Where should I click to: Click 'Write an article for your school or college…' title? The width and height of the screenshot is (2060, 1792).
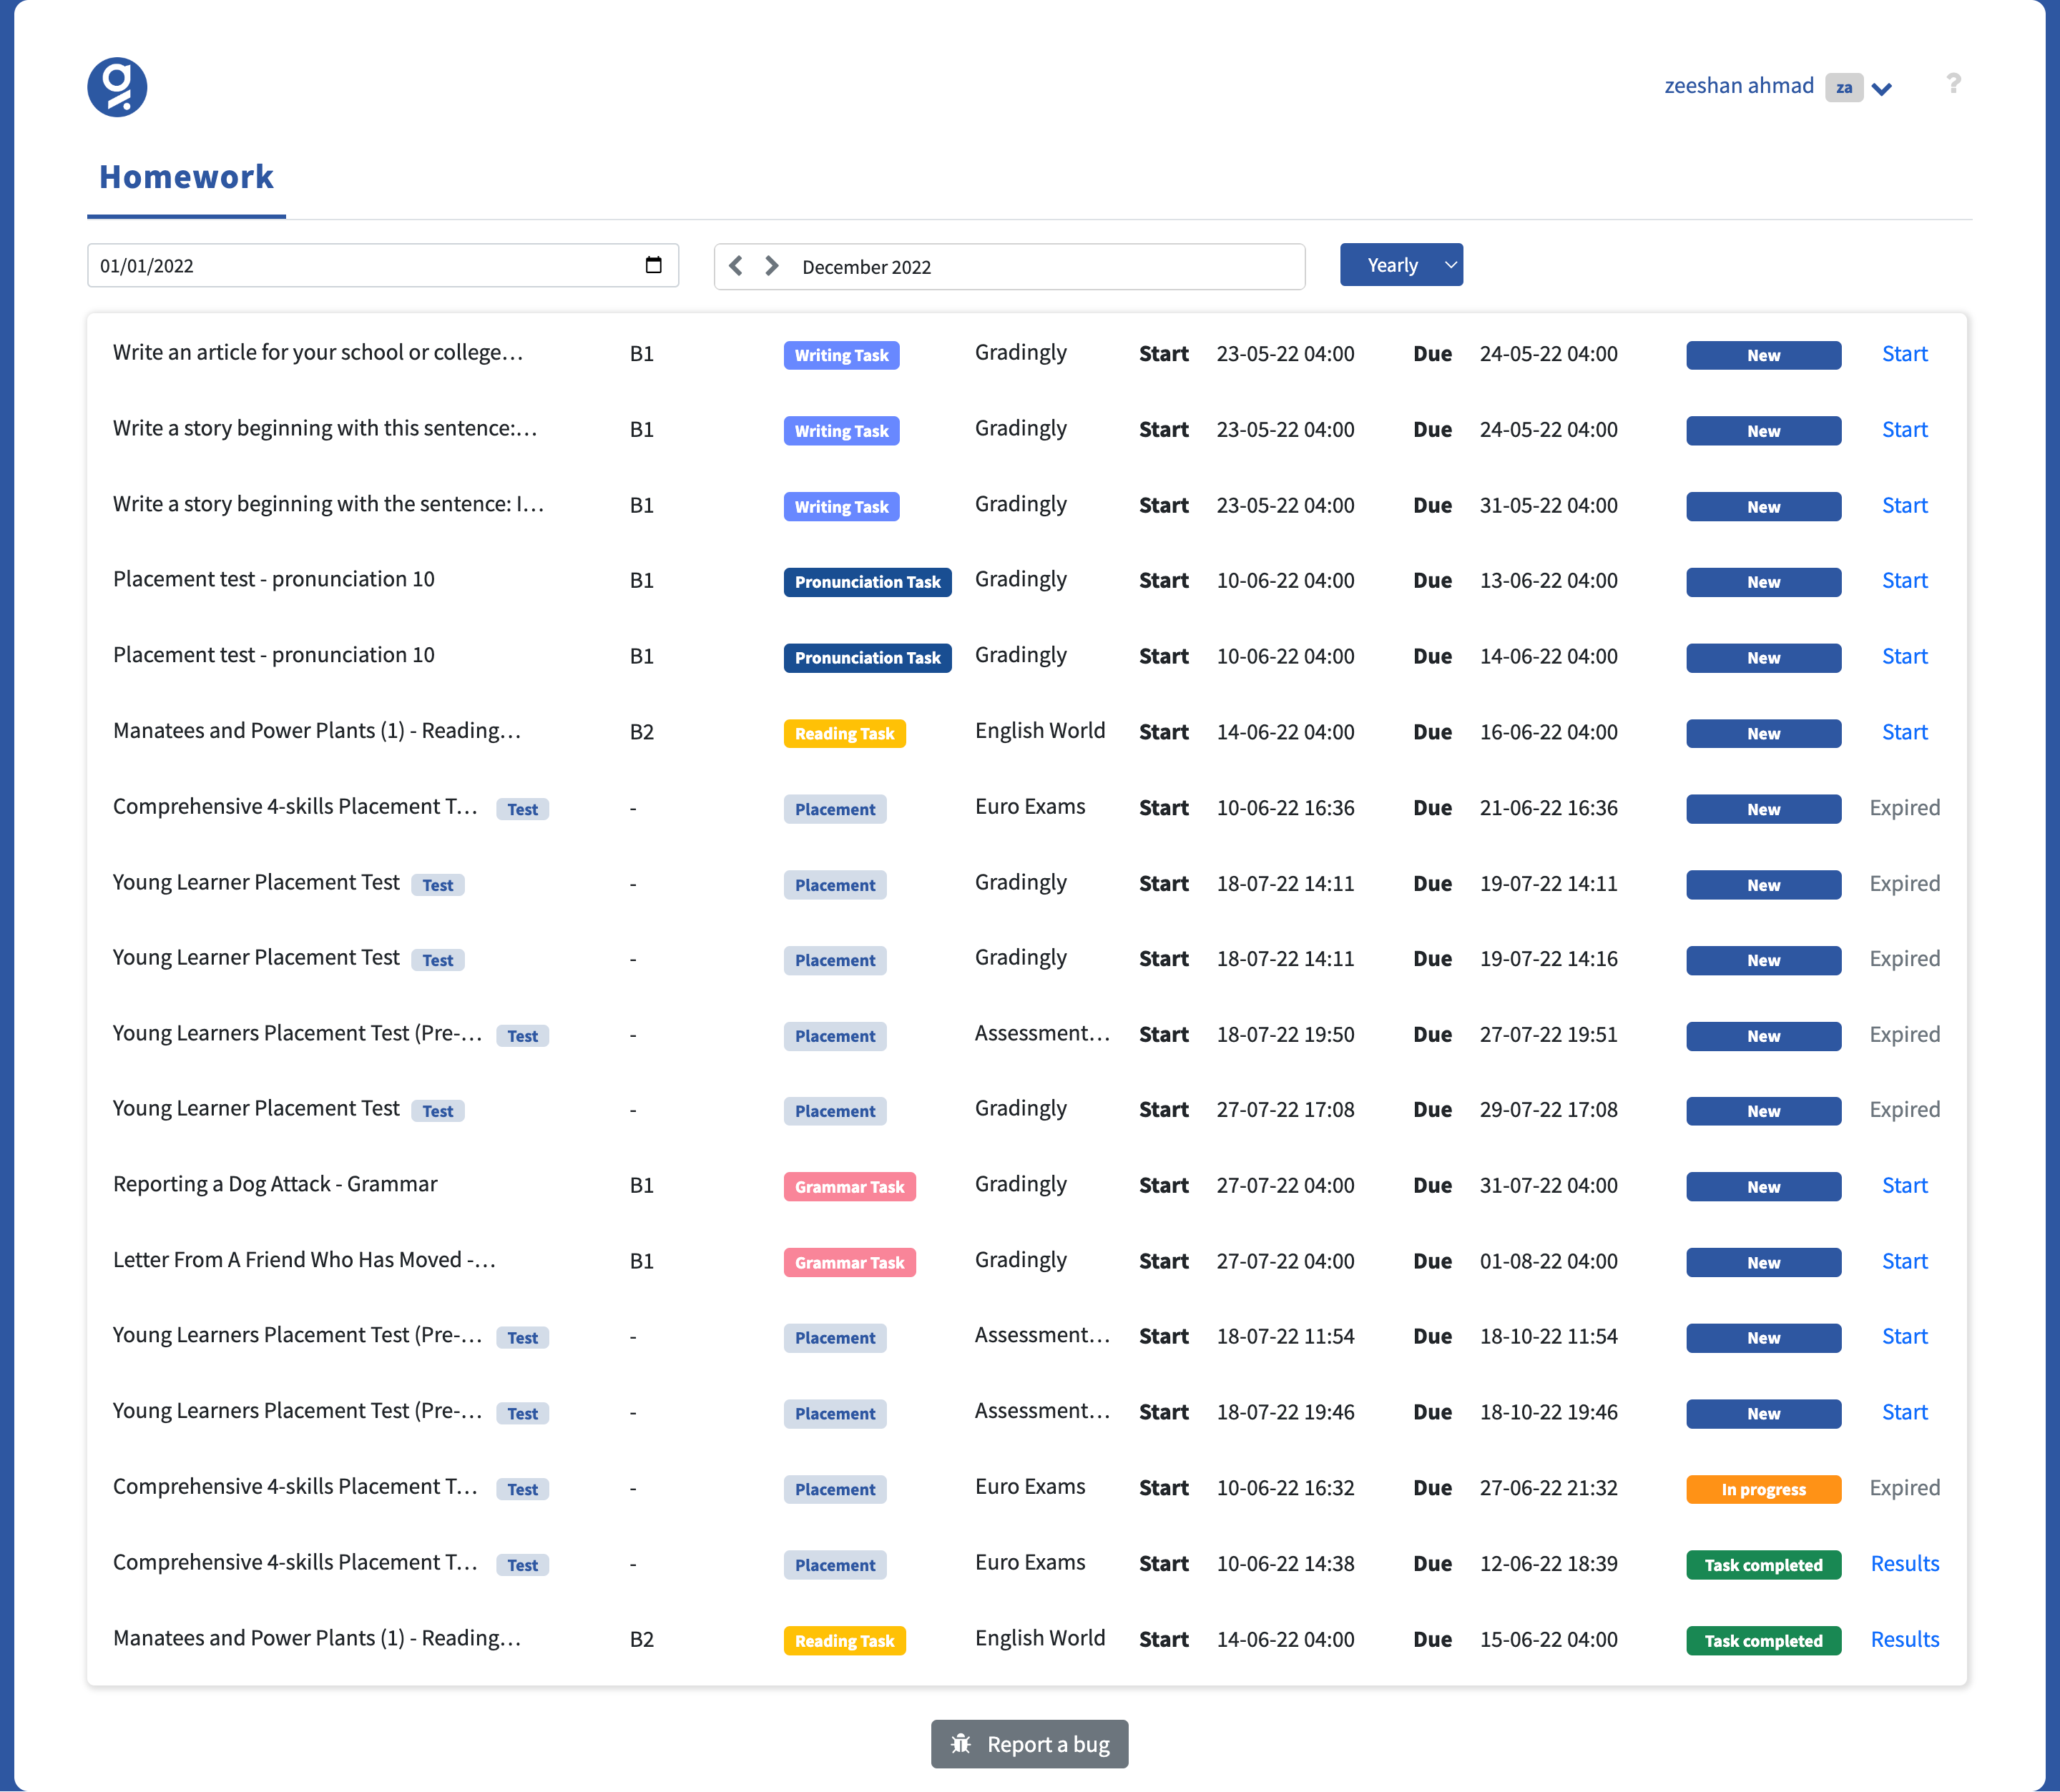click(x=317, y=353)
